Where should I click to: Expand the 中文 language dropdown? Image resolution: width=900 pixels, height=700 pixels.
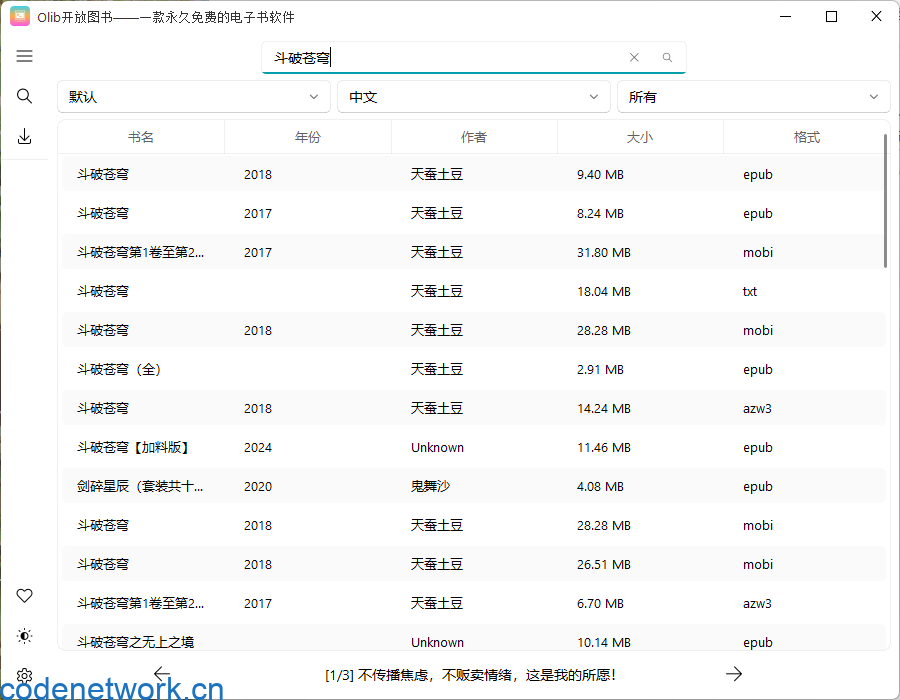tap(473, 97)
